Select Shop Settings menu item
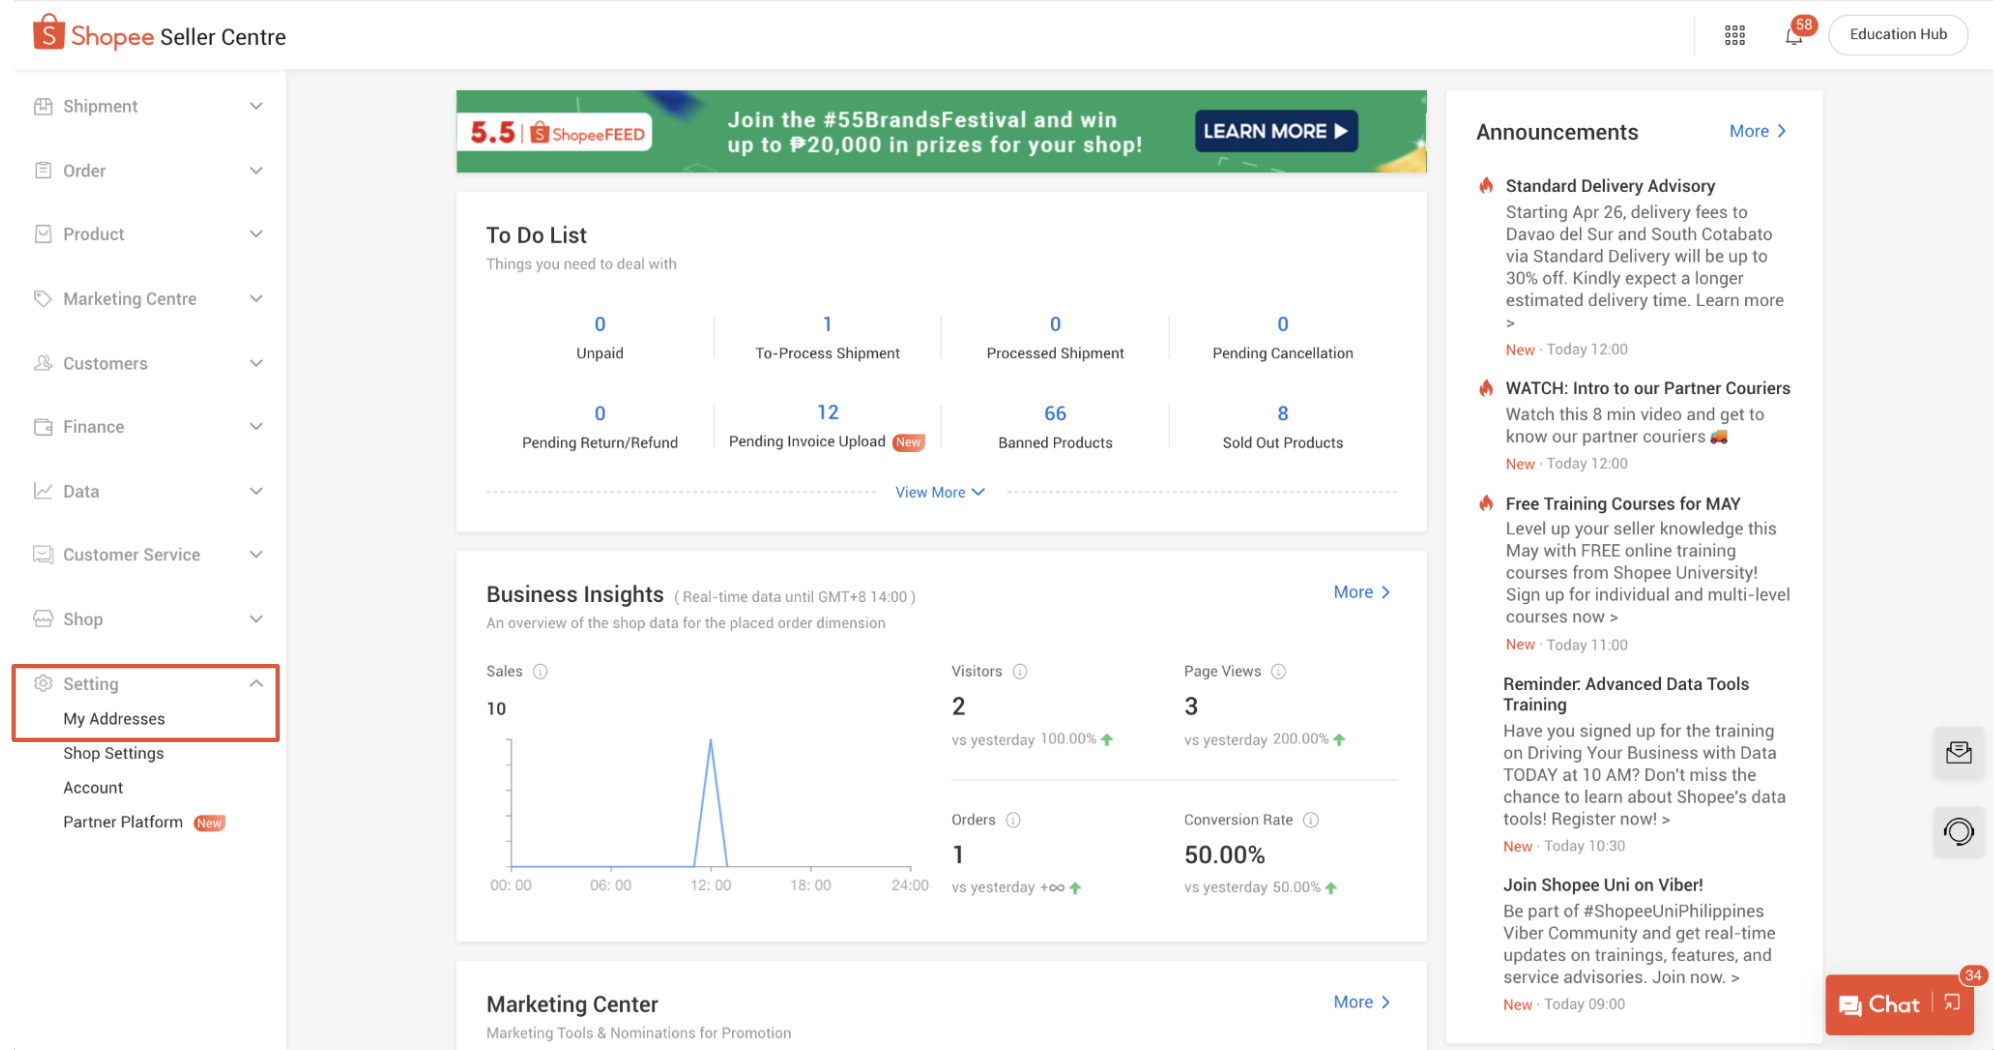The height and width of the screenshot is (1050, 1994). pos(113,753)
